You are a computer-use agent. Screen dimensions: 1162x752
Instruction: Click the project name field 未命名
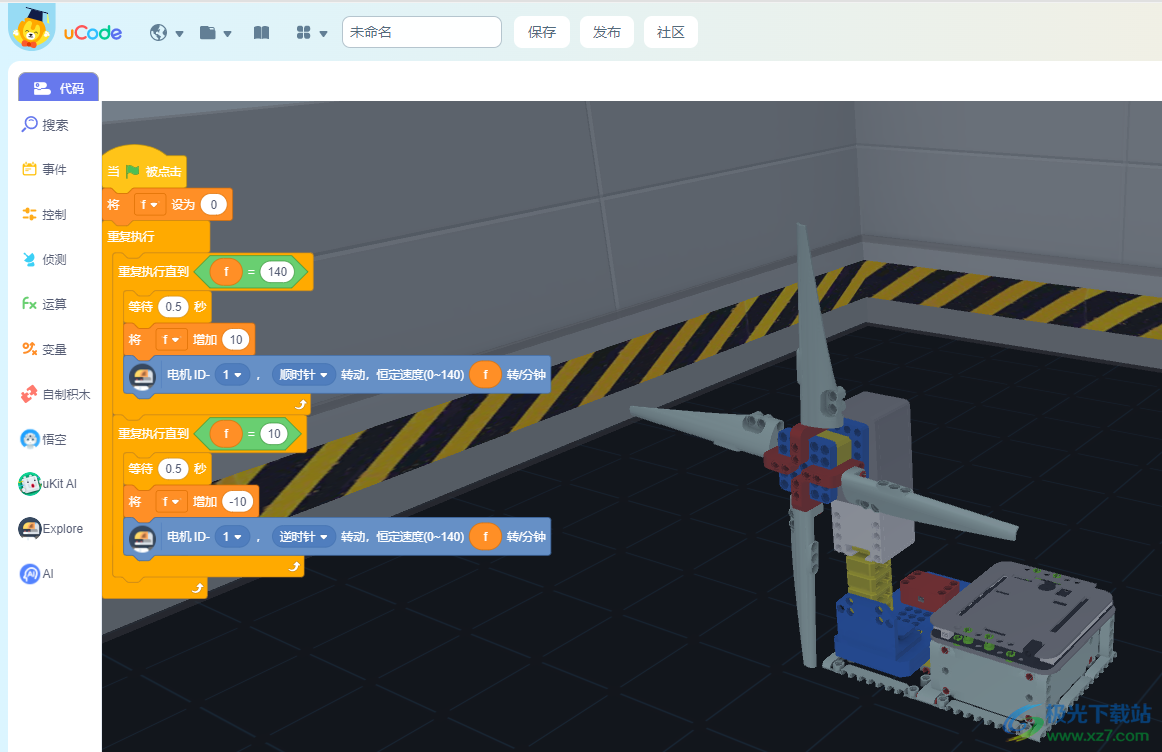pos(421,32)
